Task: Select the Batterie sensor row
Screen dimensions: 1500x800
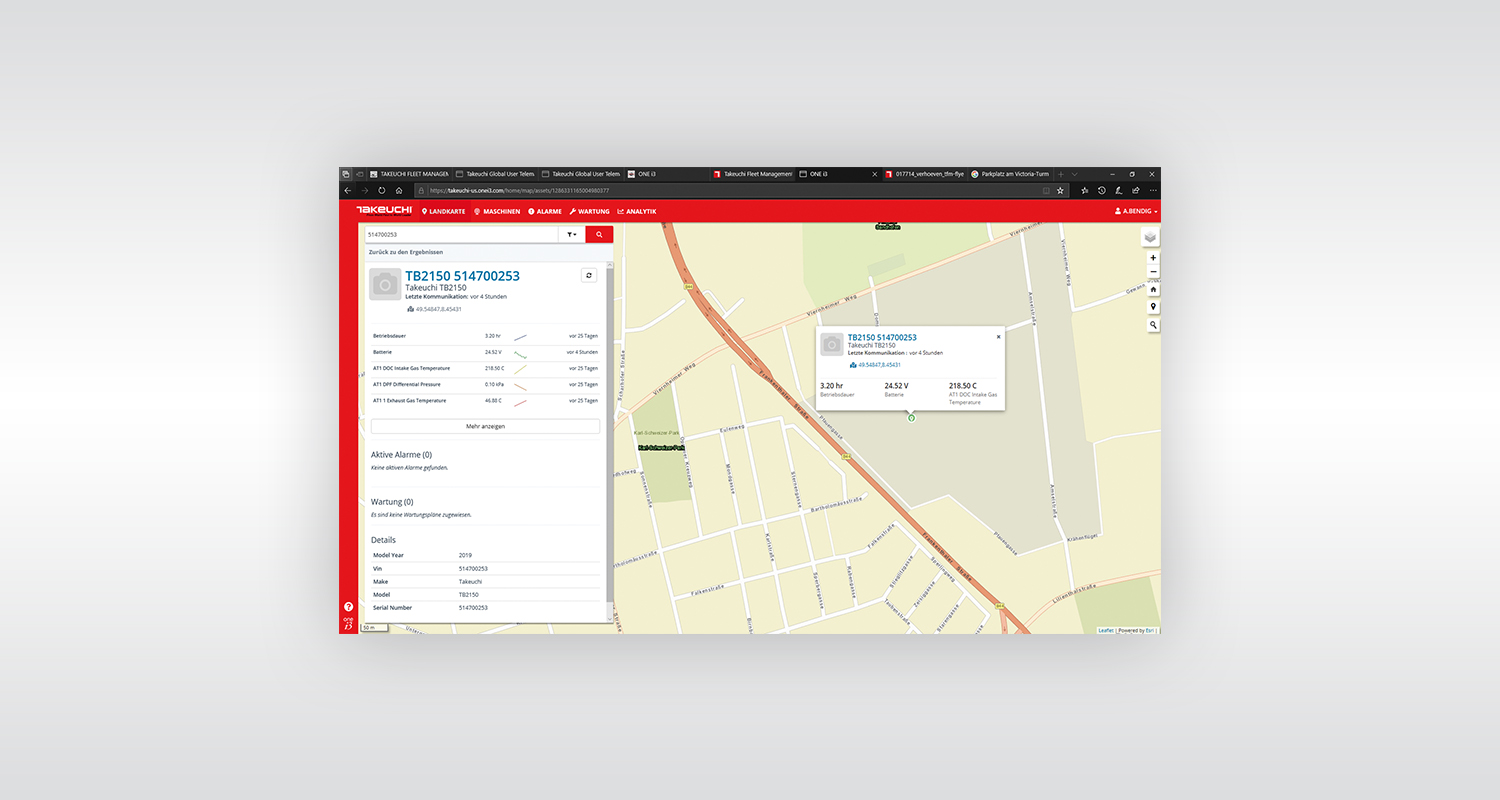Action: [485, 352]
